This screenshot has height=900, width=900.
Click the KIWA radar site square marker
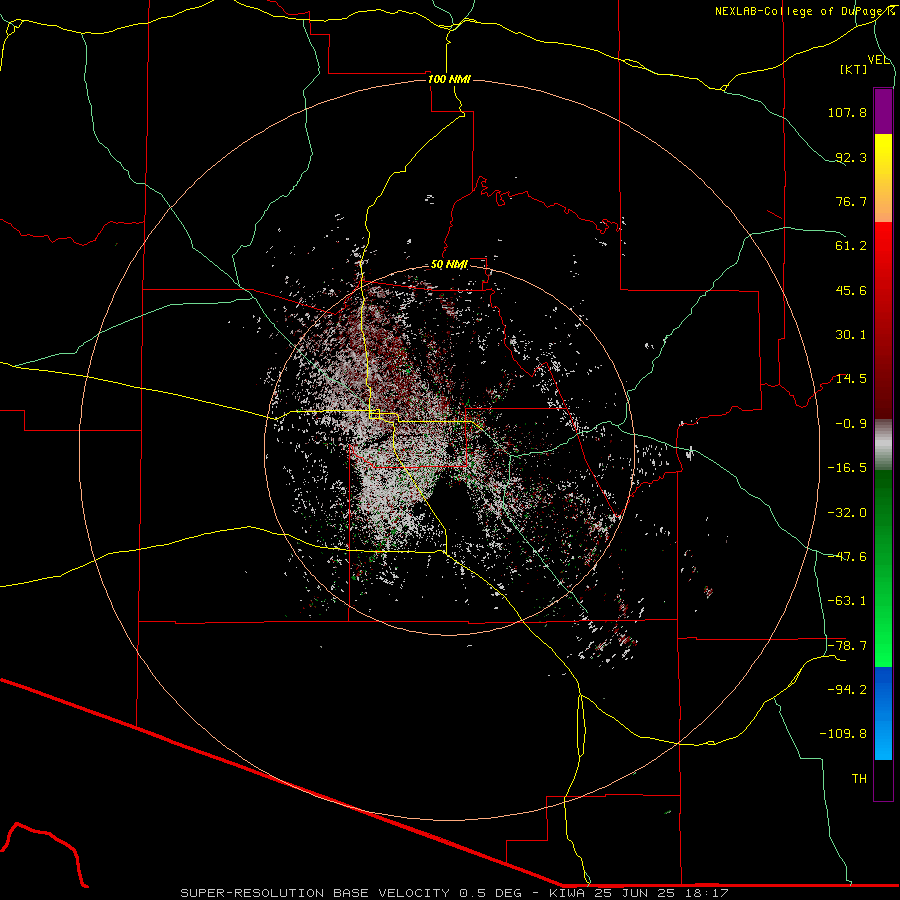375,414
